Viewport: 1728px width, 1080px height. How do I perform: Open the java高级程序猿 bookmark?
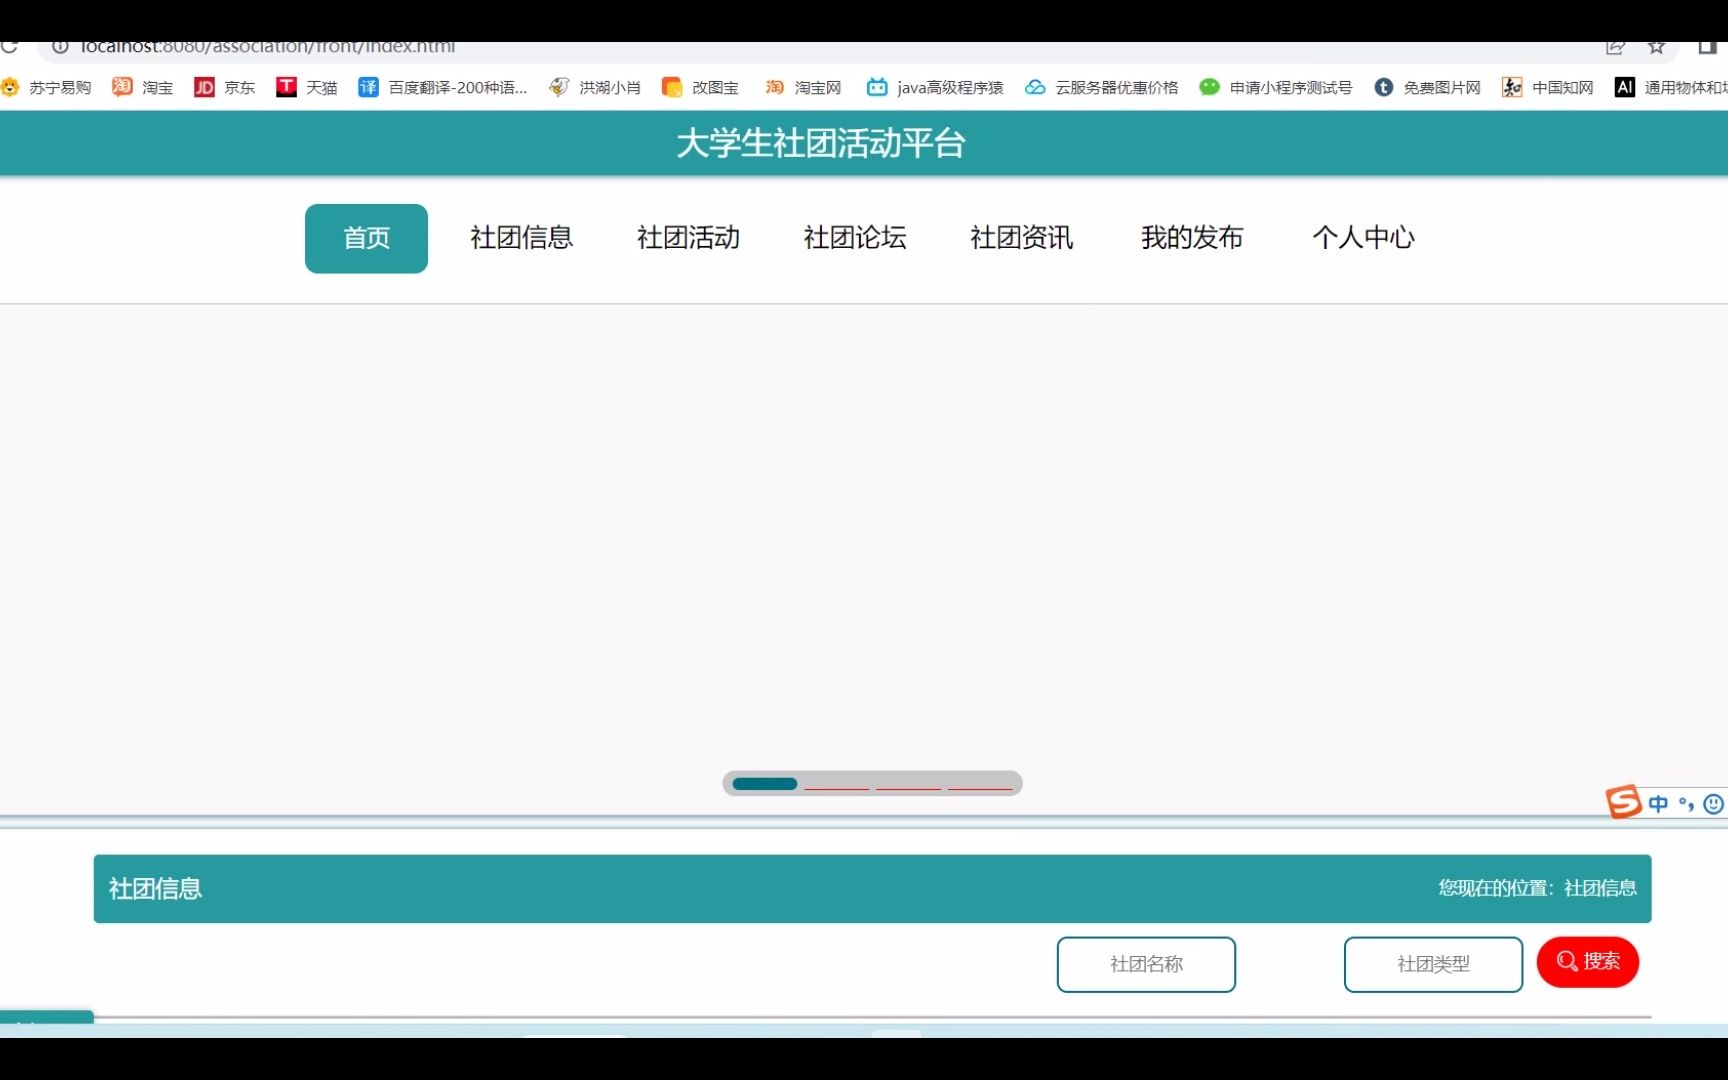click(x=935, y=88)
